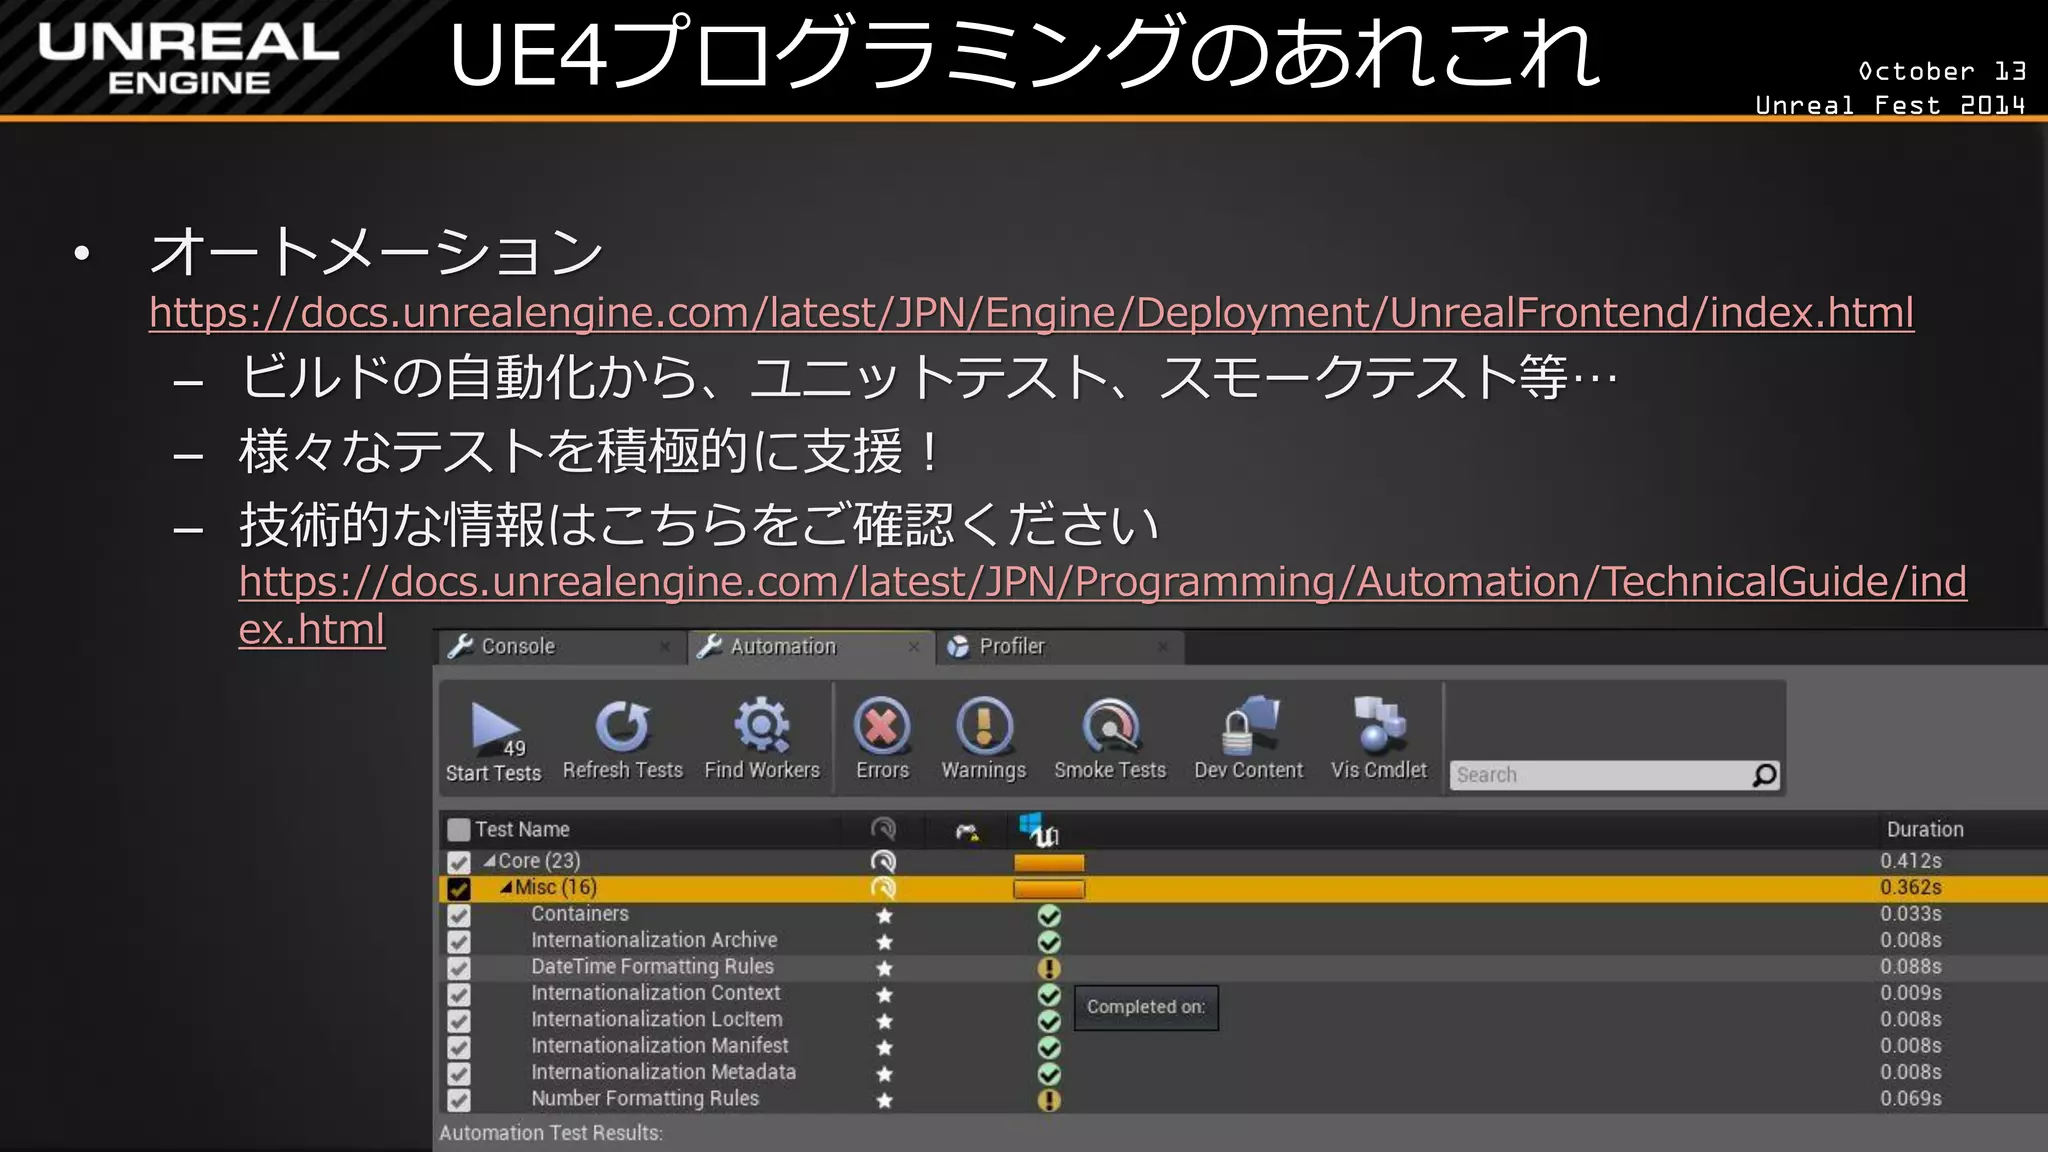Close the Automation tab

(x=913, y=647)
